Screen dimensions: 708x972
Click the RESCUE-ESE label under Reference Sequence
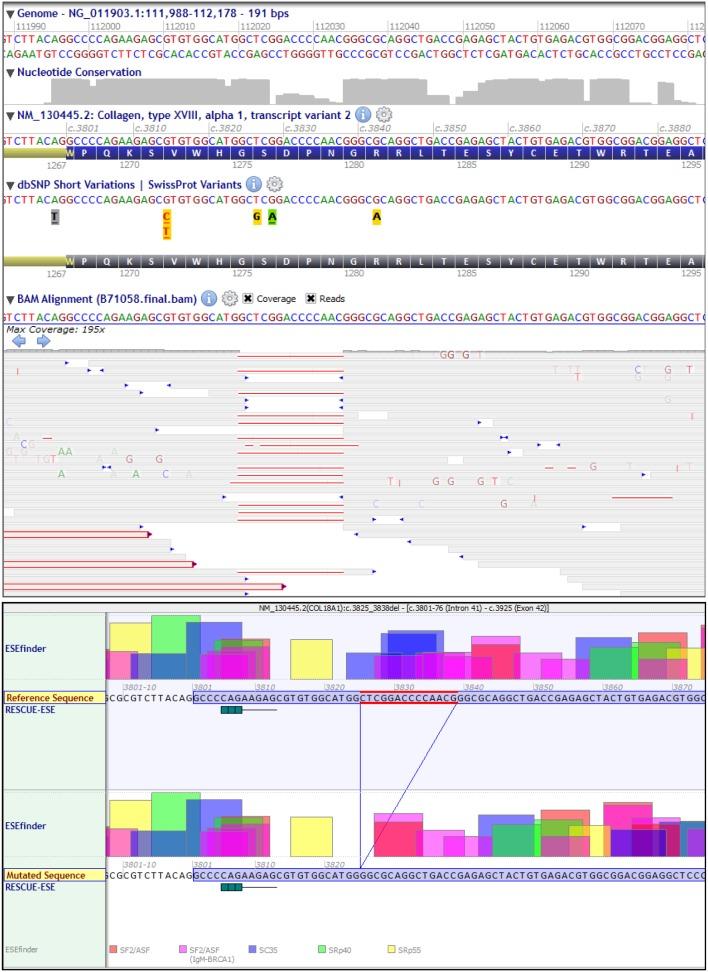pyautogui.click(x=30, y=710)
